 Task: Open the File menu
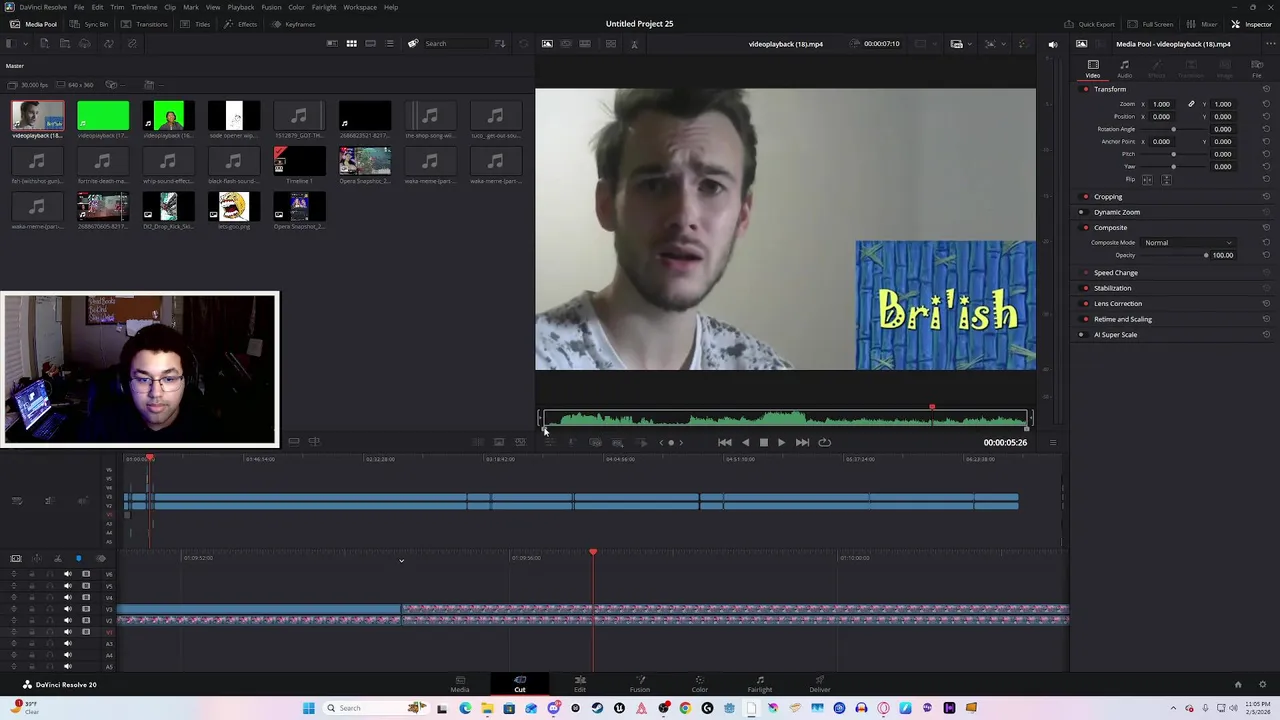point(79,7)
